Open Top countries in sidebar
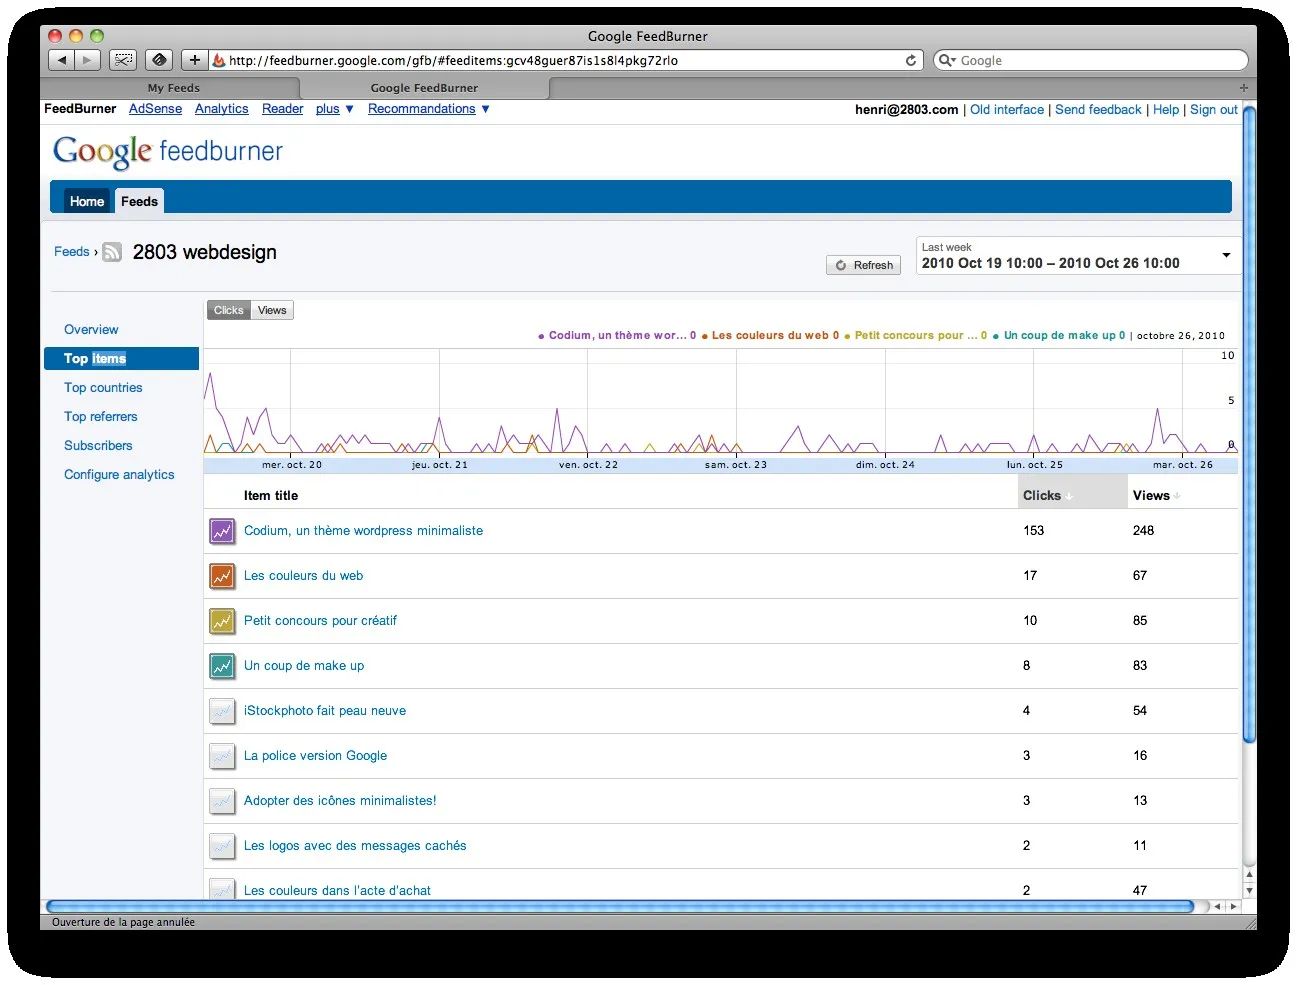The width and height of the screenshot is (1297, 985). tap(103, 388)
